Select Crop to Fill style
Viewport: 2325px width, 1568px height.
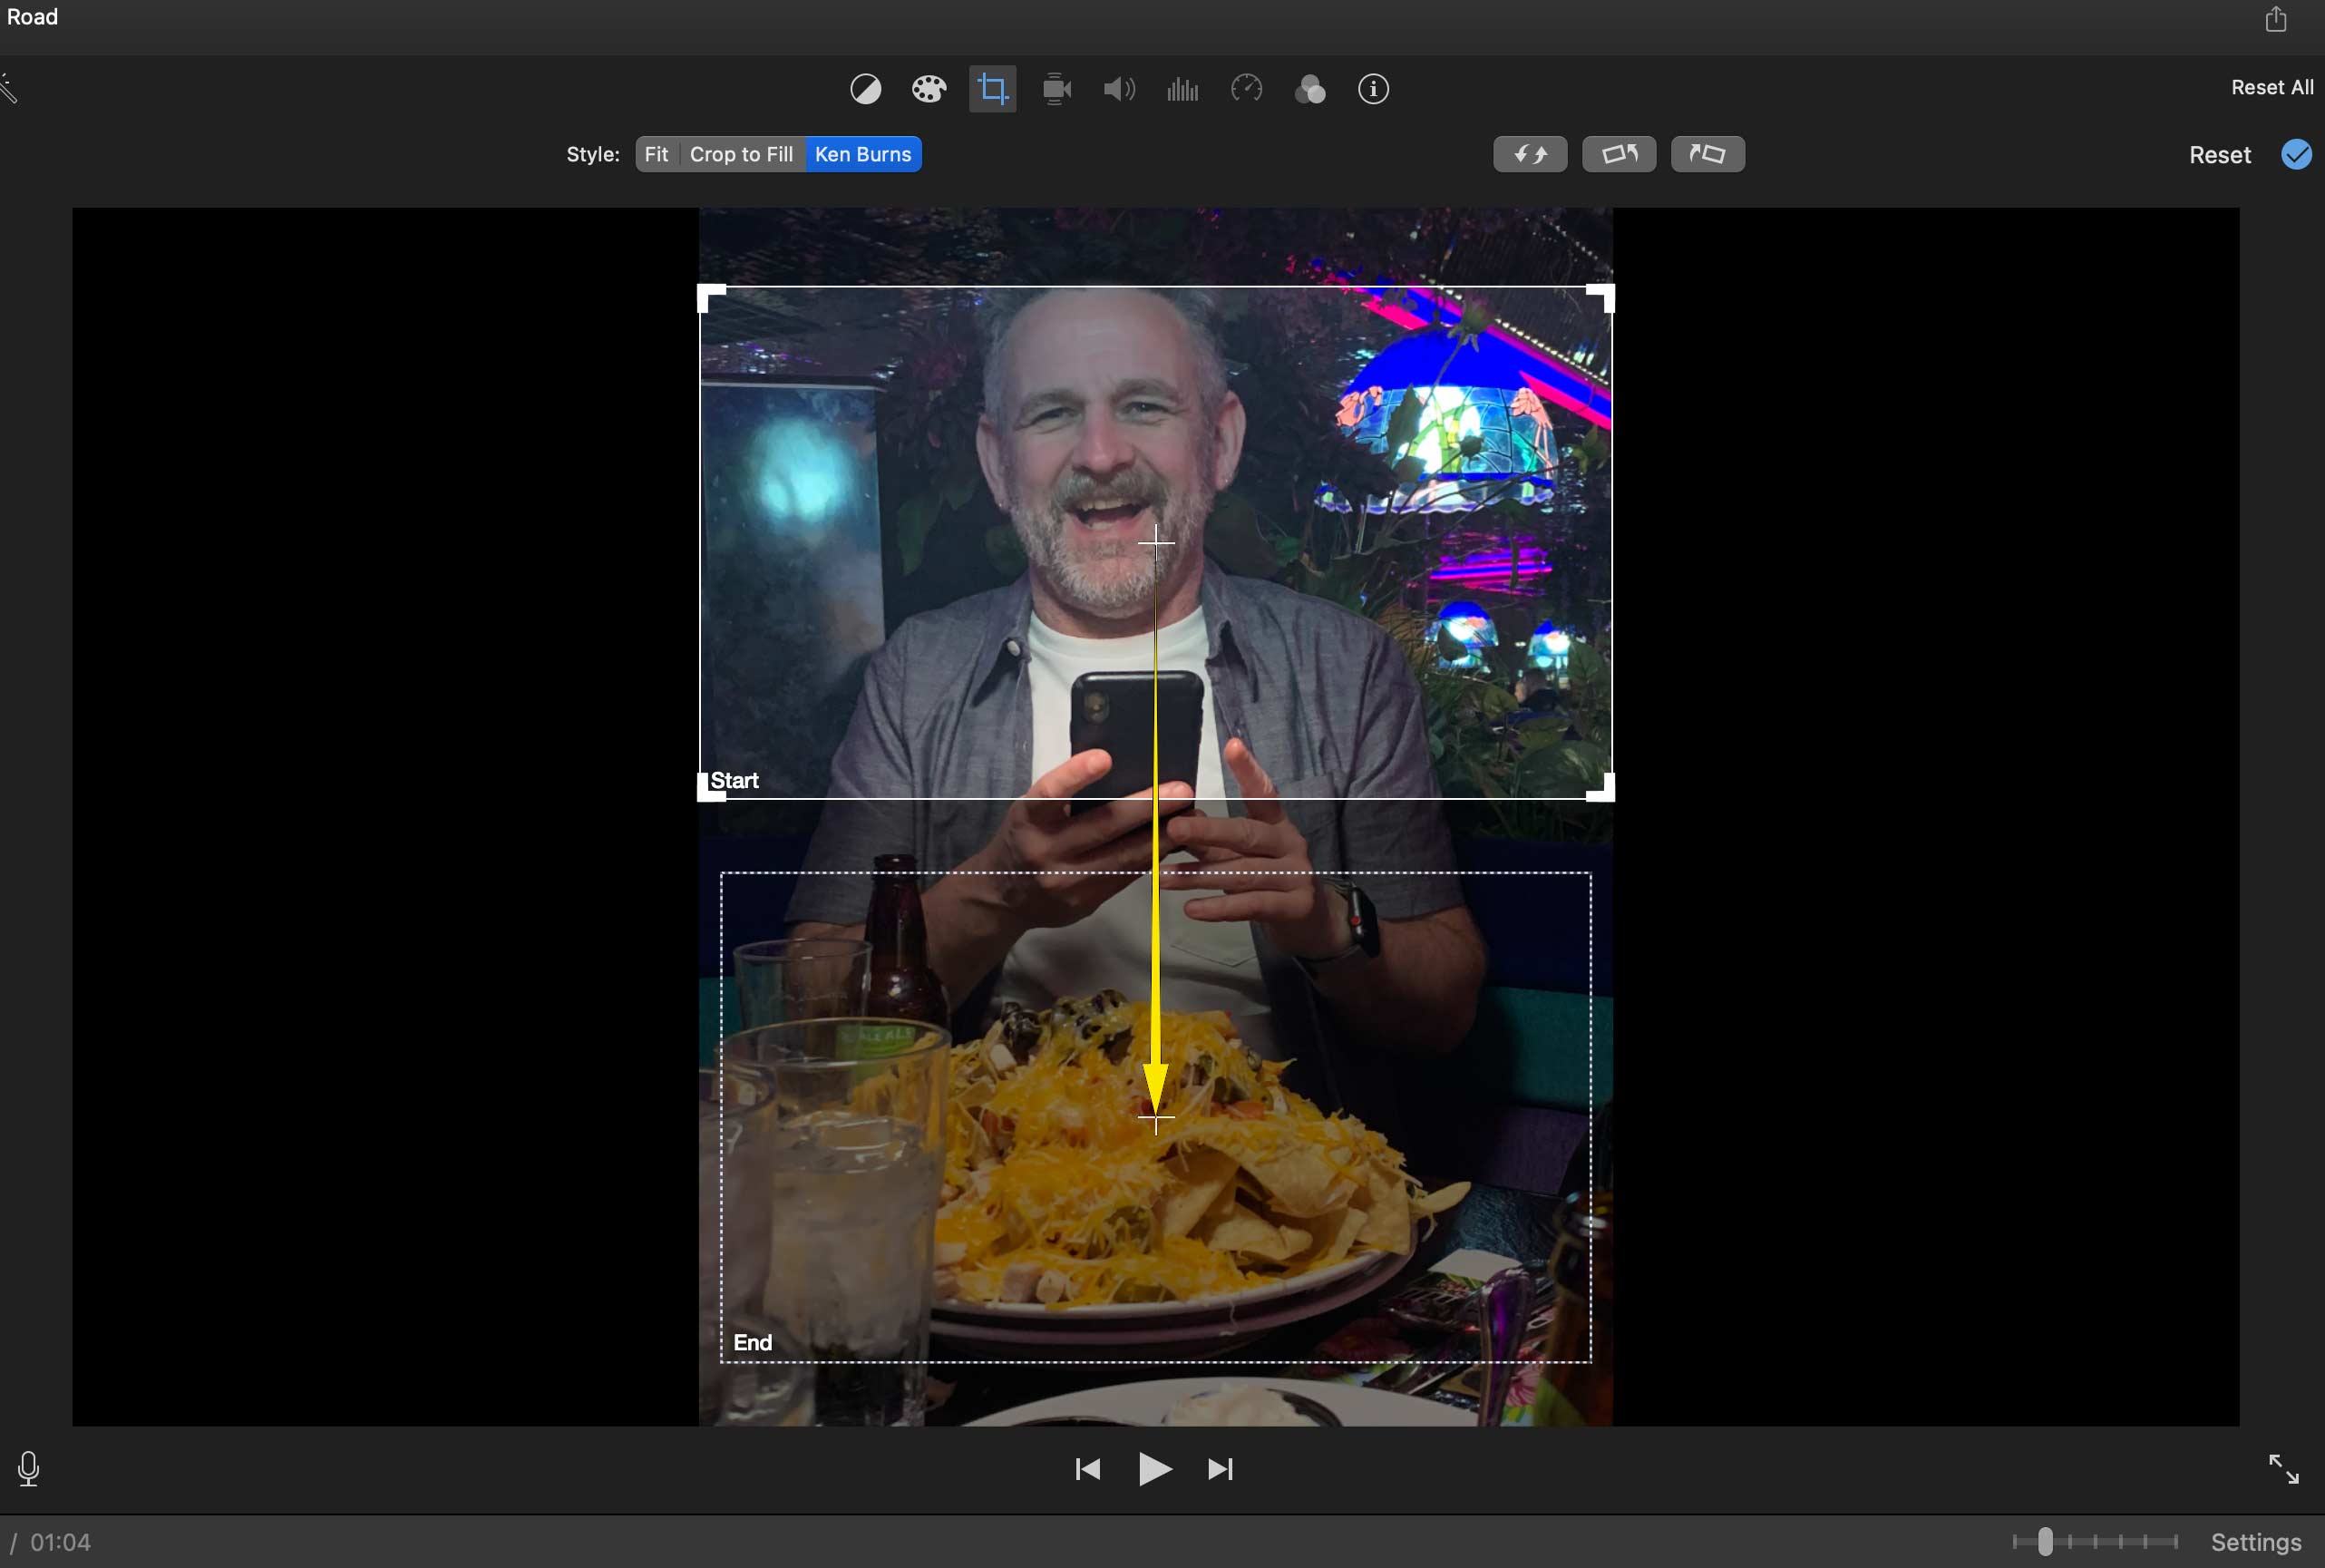pyautogui.click(x=741, y=155)
